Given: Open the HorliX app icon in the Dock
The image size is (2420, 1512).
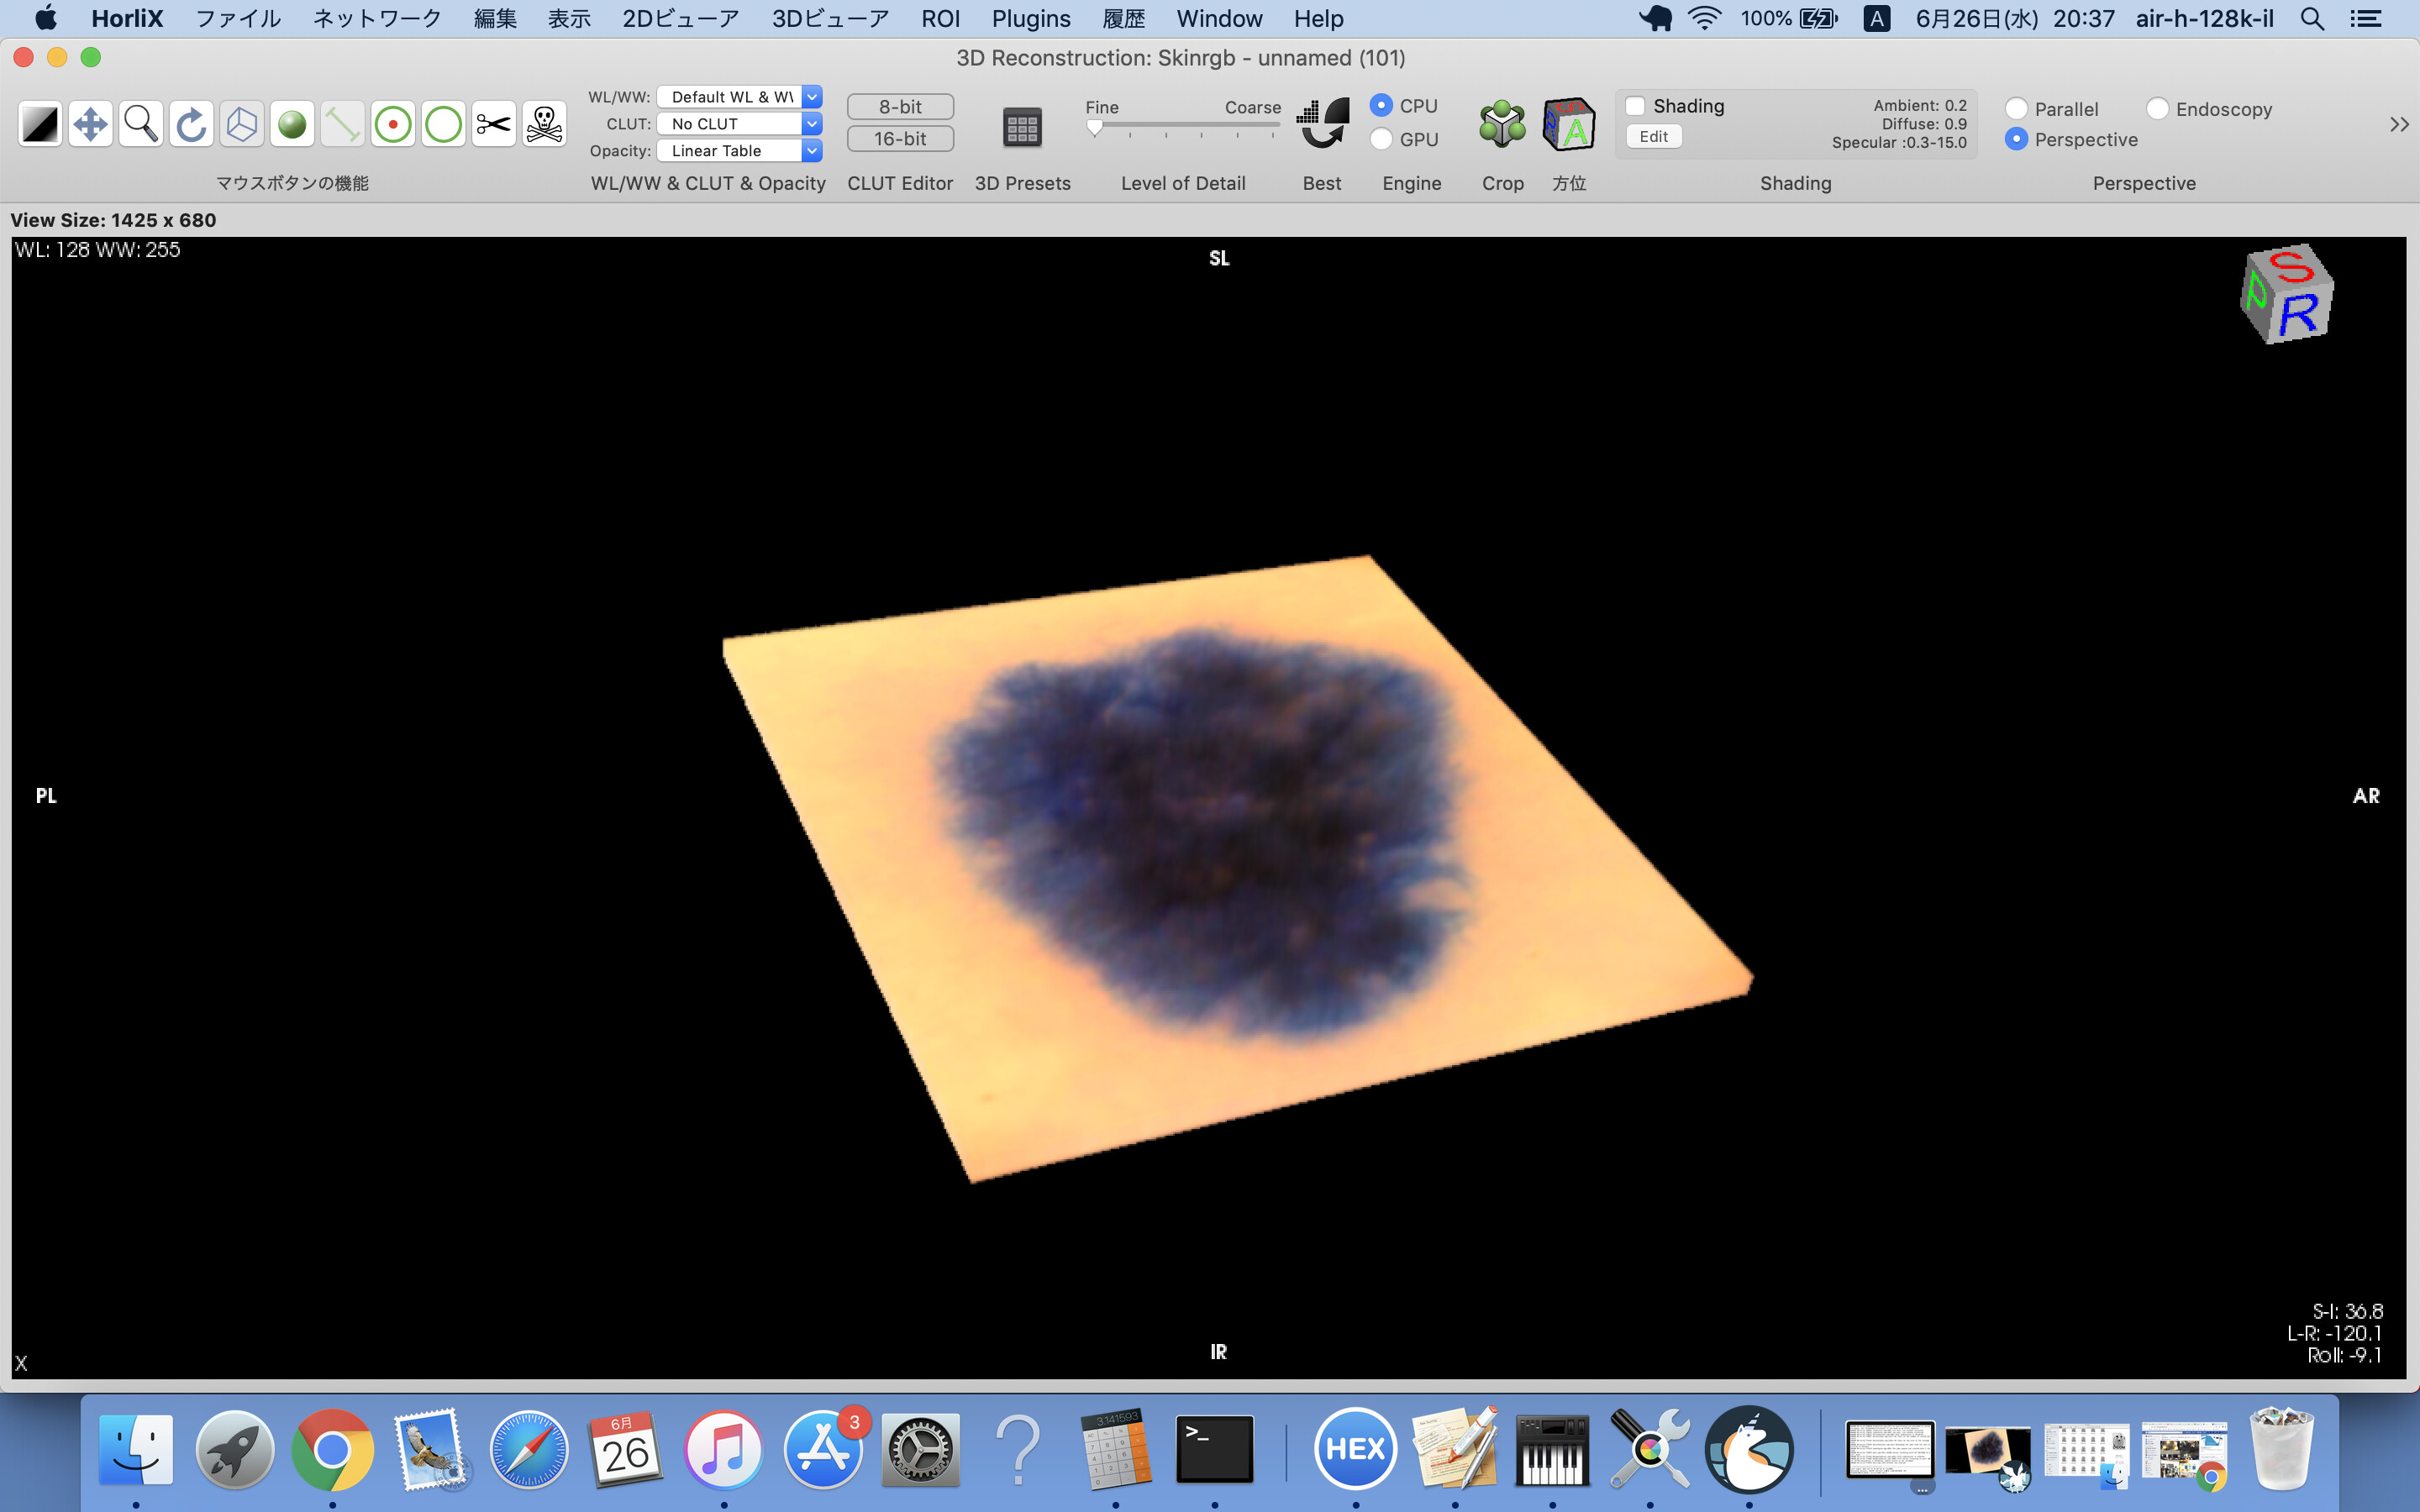Looking at the screenshot, I should coord(1748,1449).
